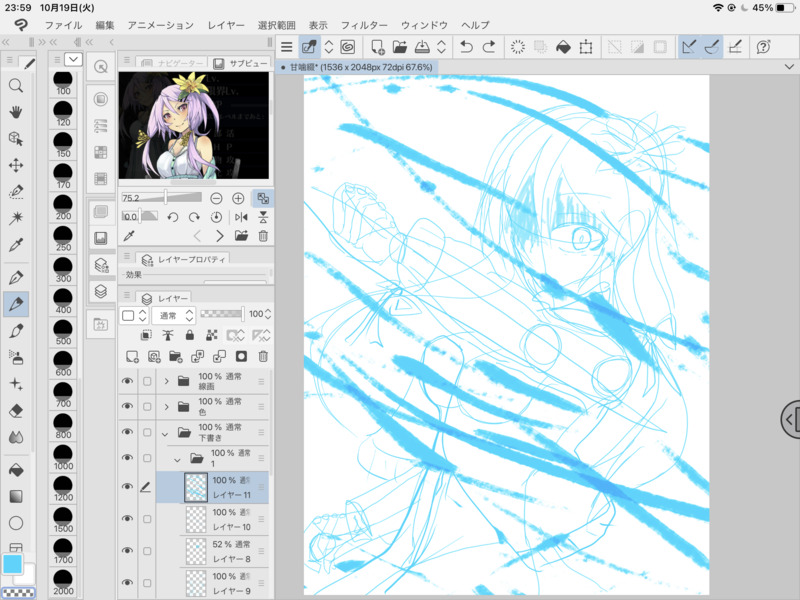This screenshot has height=600, width=800.
Task: Select the Hand move tool
Action: click(x=16, y=112)
